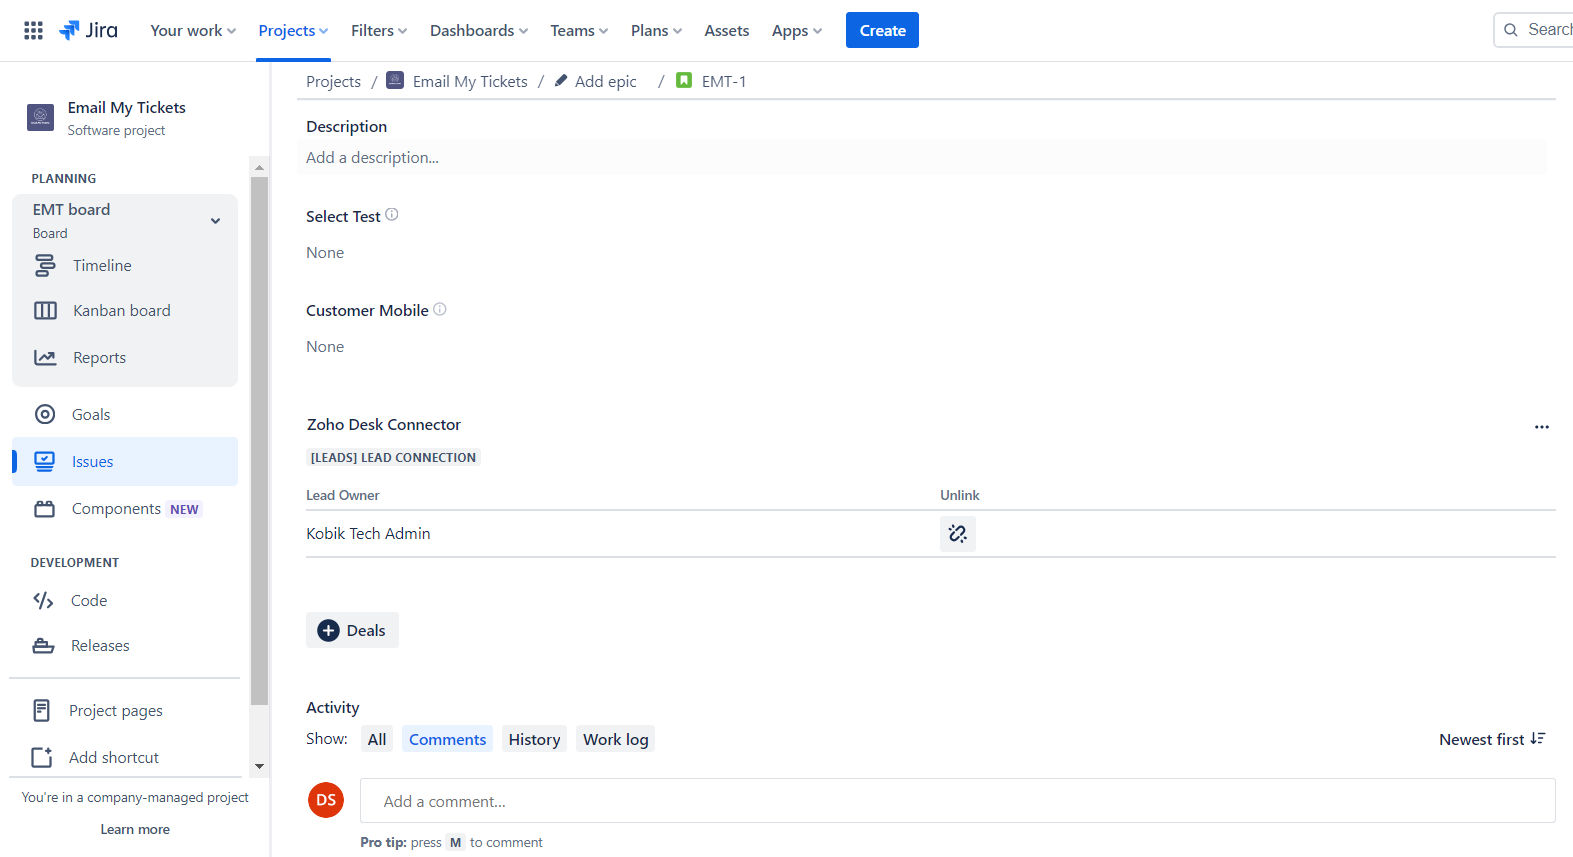Click Learn more link
Image resolution: width=1573 pixels, height=857 pixels.
point(135,829)
